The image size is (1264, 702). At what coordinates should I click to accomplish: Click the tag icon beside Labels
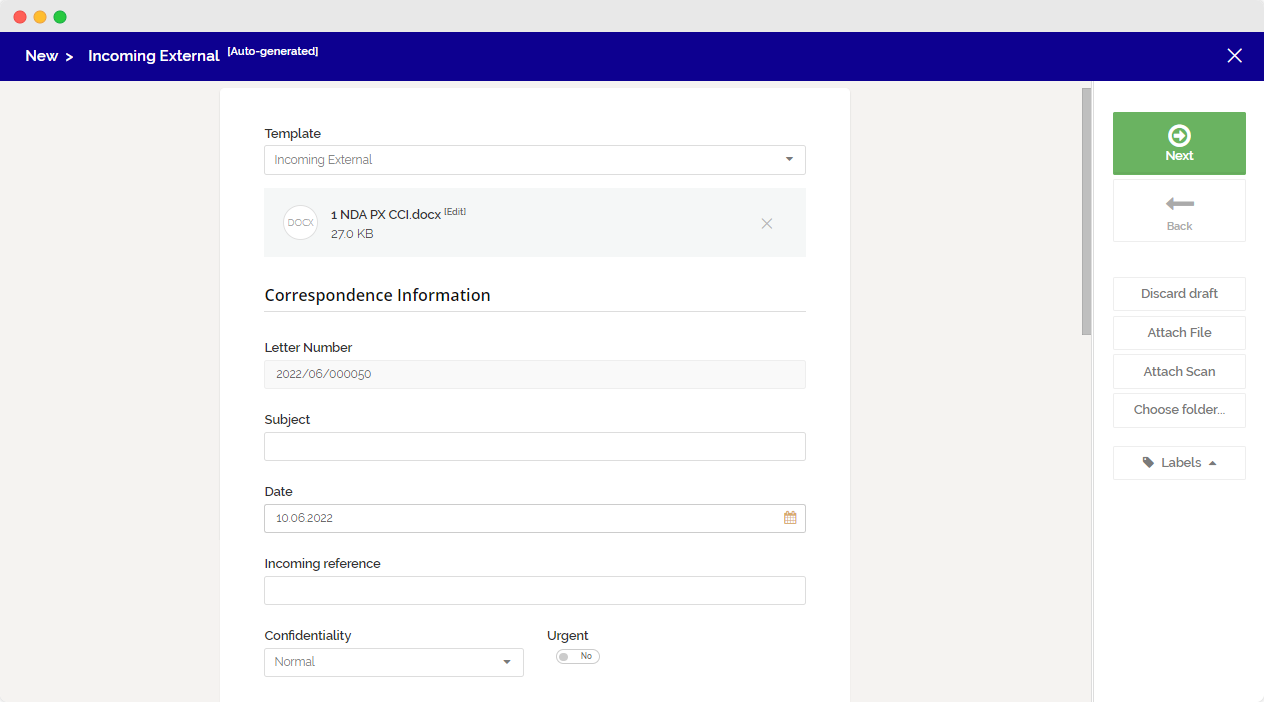click(x=1148, y=463)
